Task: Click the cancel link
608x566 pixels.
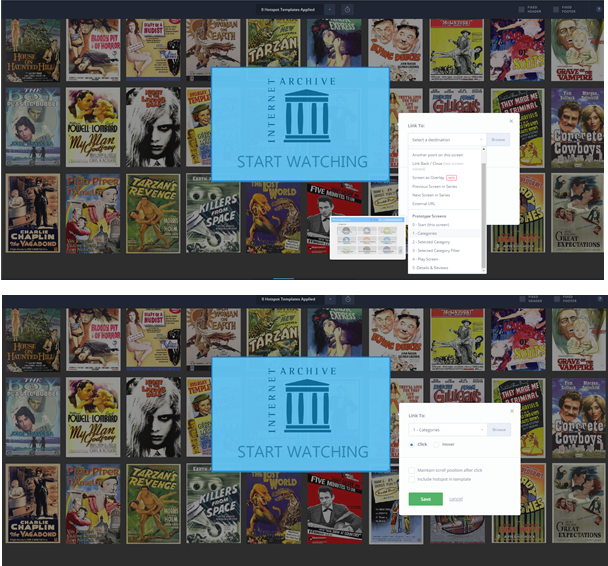Action: tap(456, 499)
